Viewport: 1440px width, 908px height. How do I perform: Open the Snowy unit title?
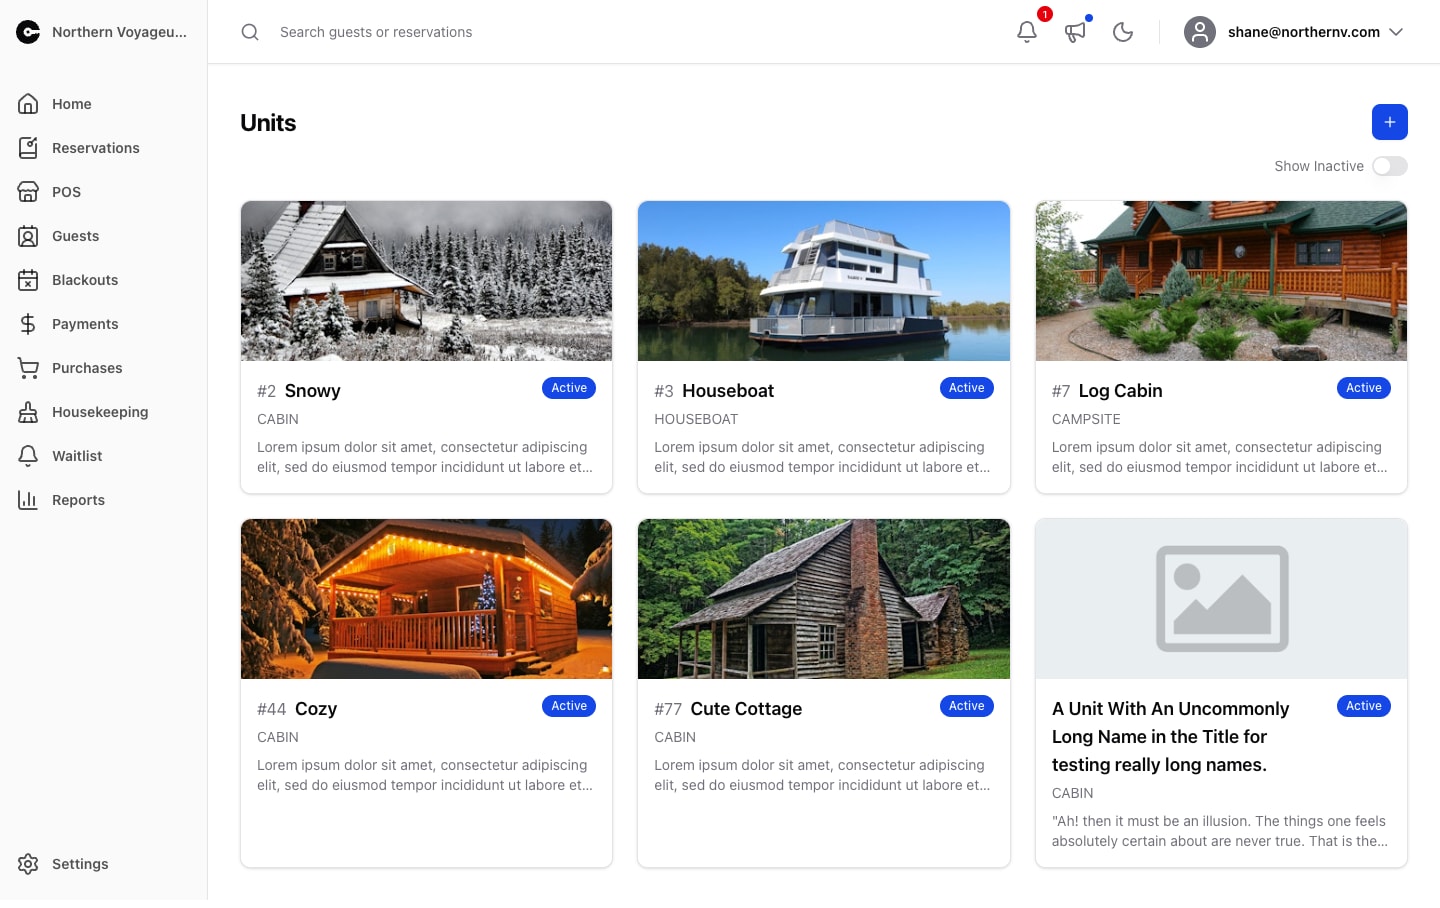tap(313, 391)
